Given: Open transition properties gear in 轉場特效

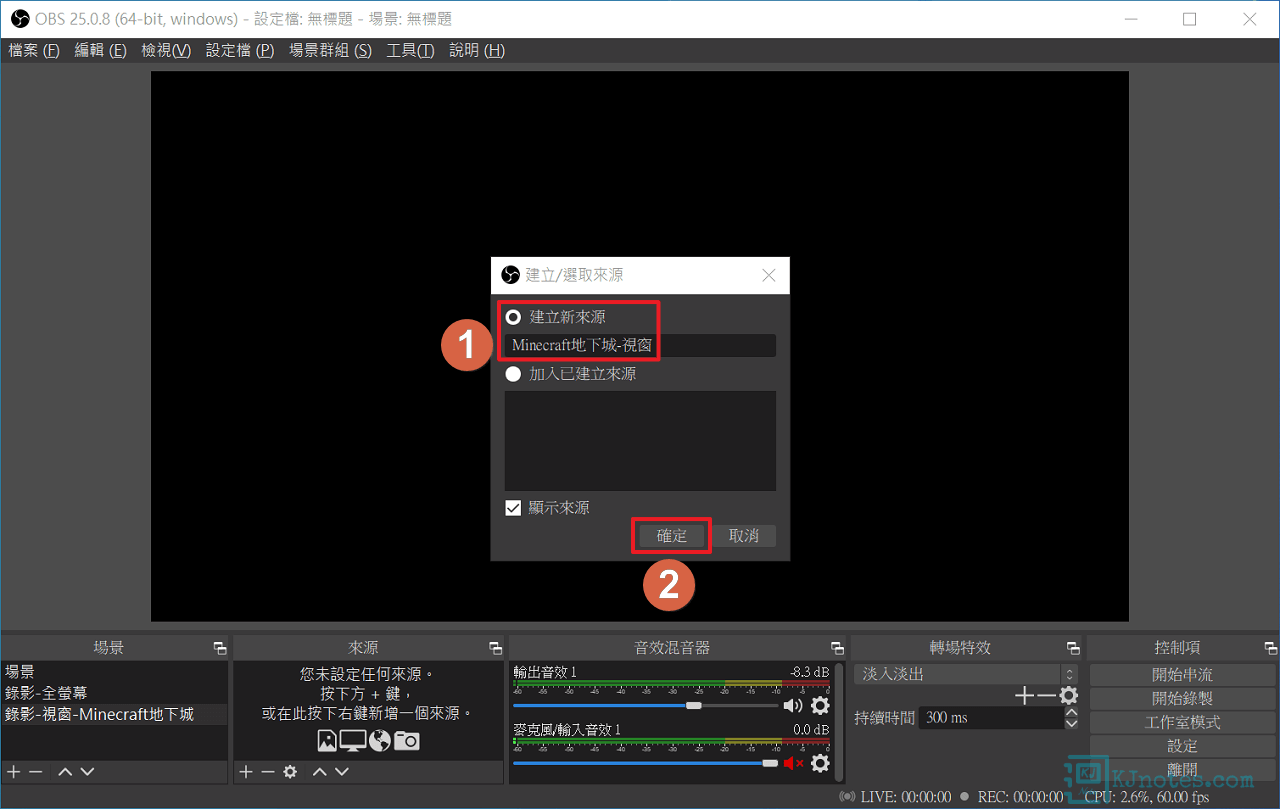Looking at the screenshot, I should pyautogui.click(x=1069, y=695).
